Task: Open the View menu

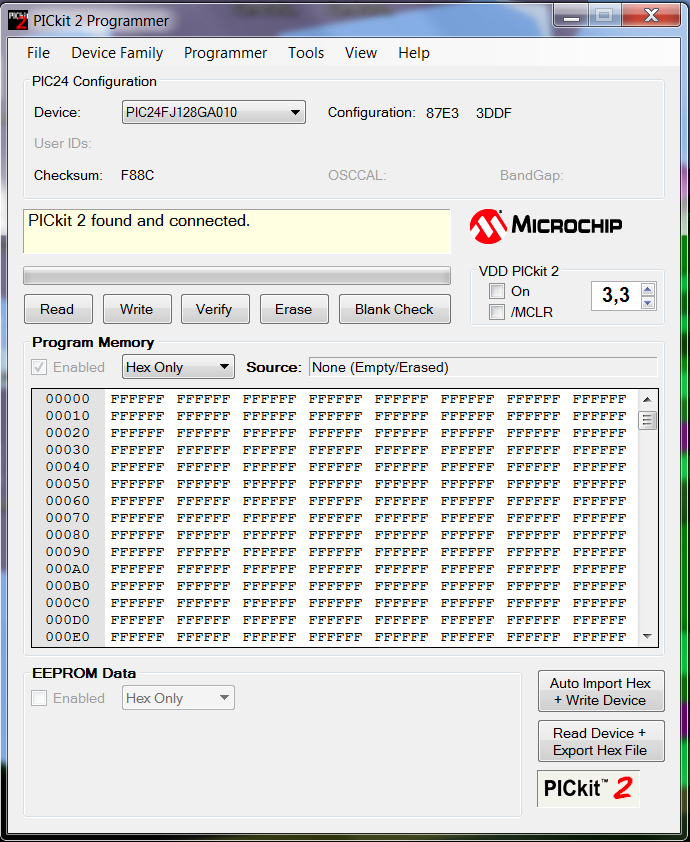Action: [361, 53]
